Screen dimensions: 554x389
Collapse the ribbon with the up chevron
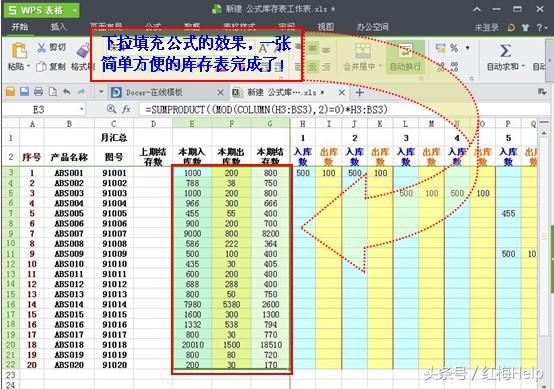click(477, 9)
